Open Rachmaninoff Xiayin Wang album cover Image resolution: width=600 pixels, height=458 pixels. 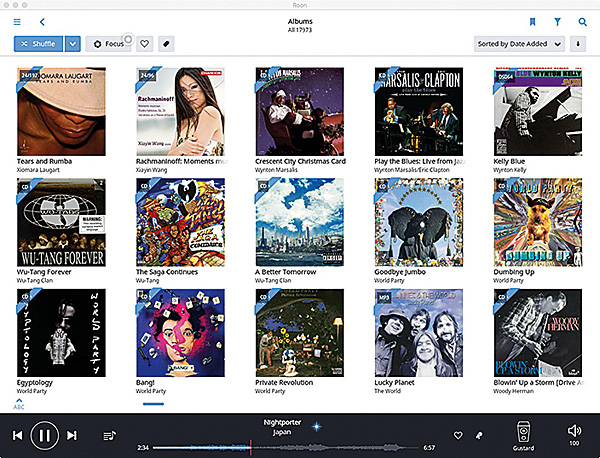180,111
